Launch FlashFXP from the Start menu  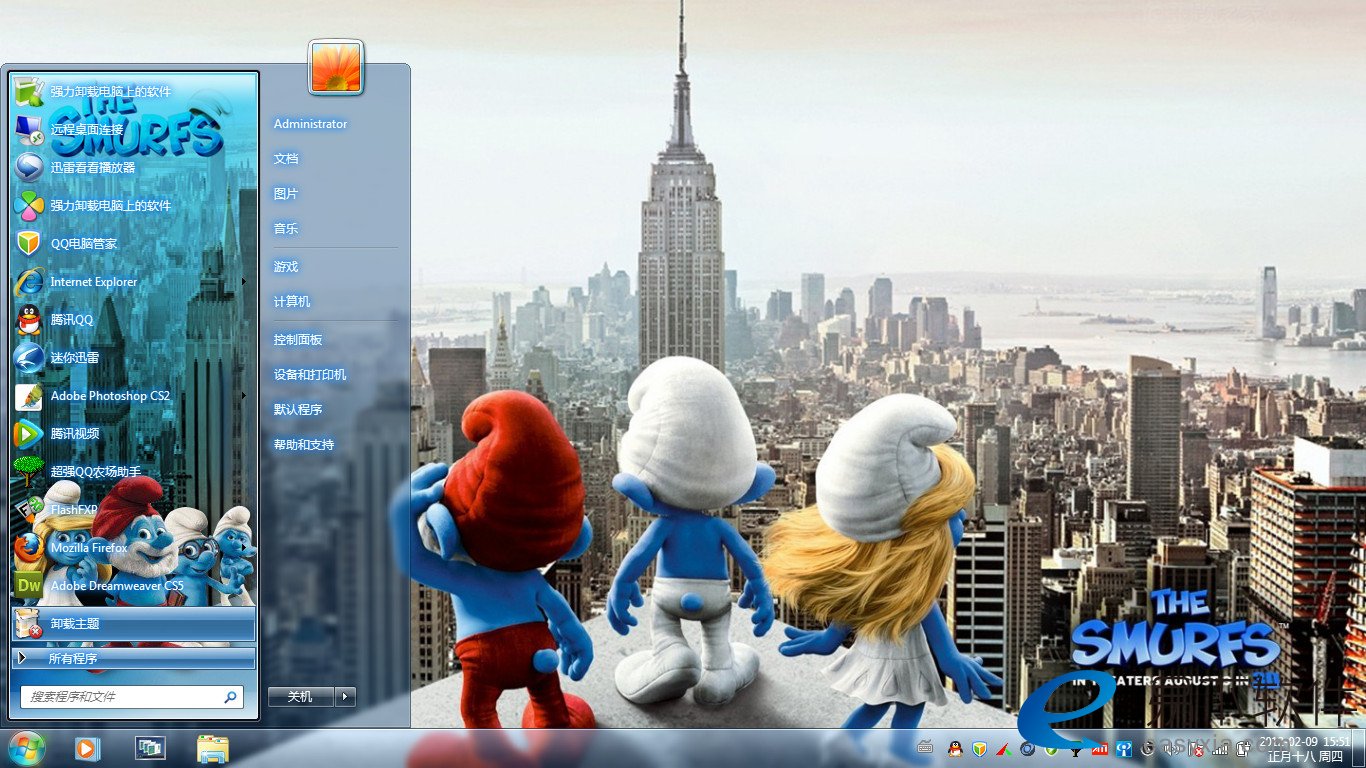(x=132, y=510)
